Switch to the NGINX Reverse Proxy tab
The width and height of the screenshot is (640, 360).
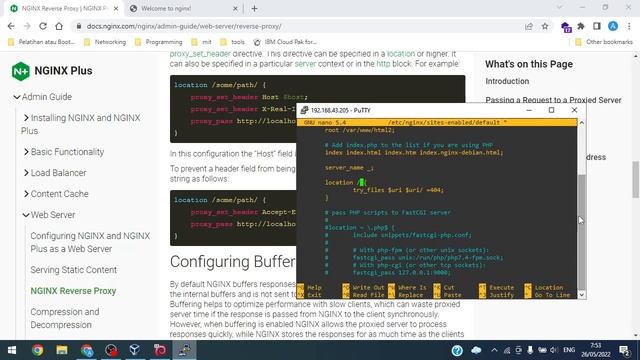[63, 8]
